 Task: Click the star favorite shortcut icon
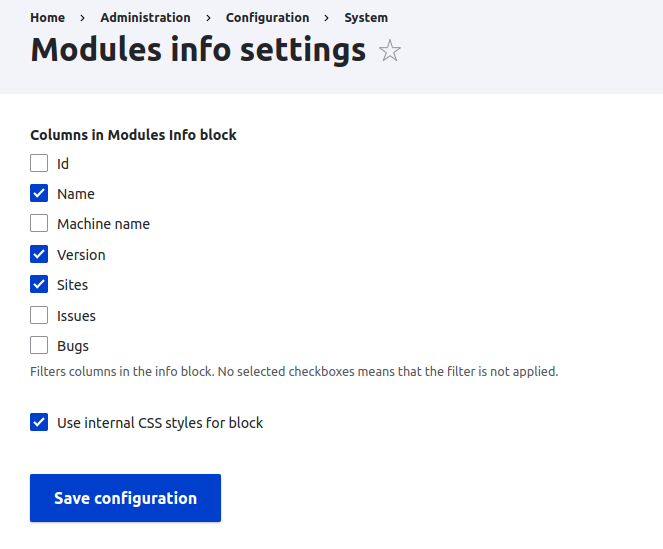pyautogui.click(x=389, y=50)
